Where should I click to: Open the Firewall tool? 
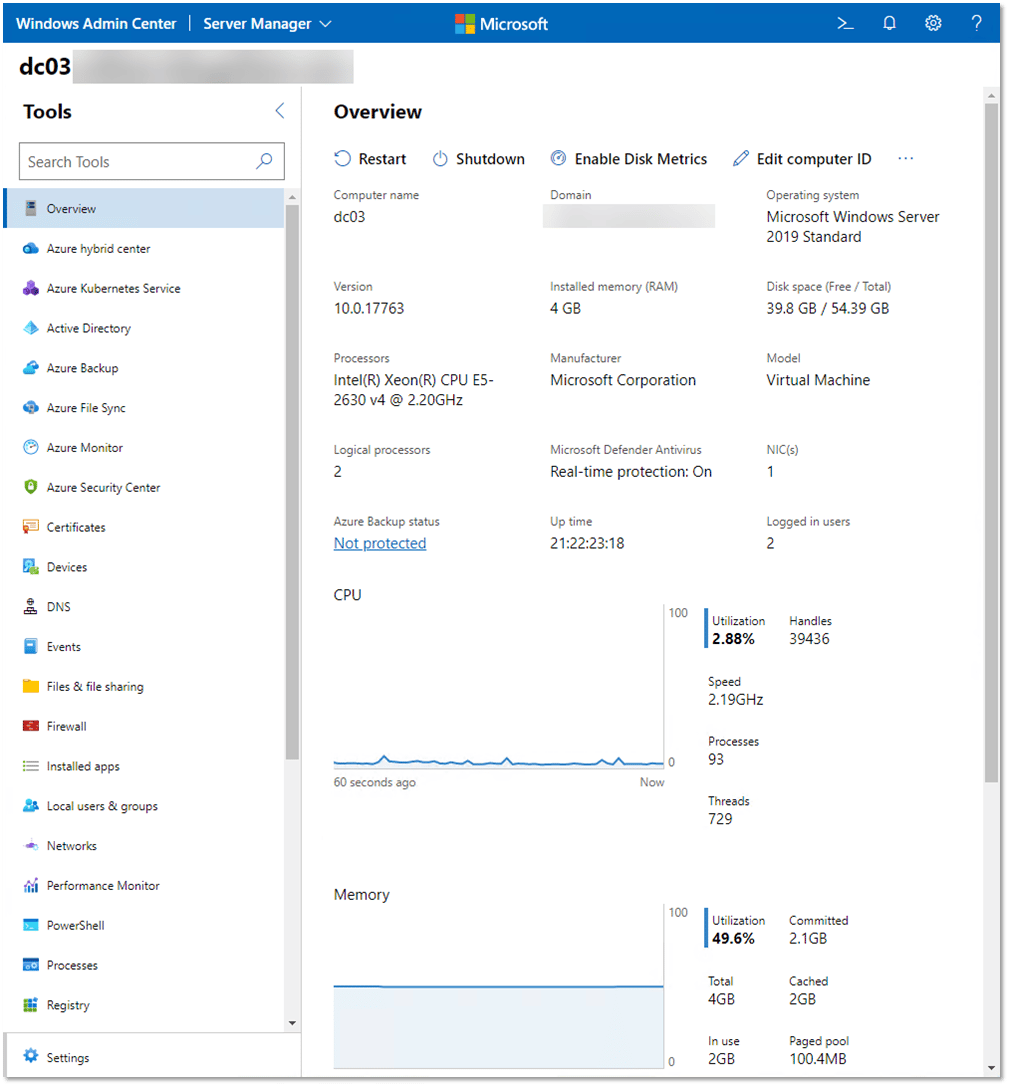click(x=144, y=726)
